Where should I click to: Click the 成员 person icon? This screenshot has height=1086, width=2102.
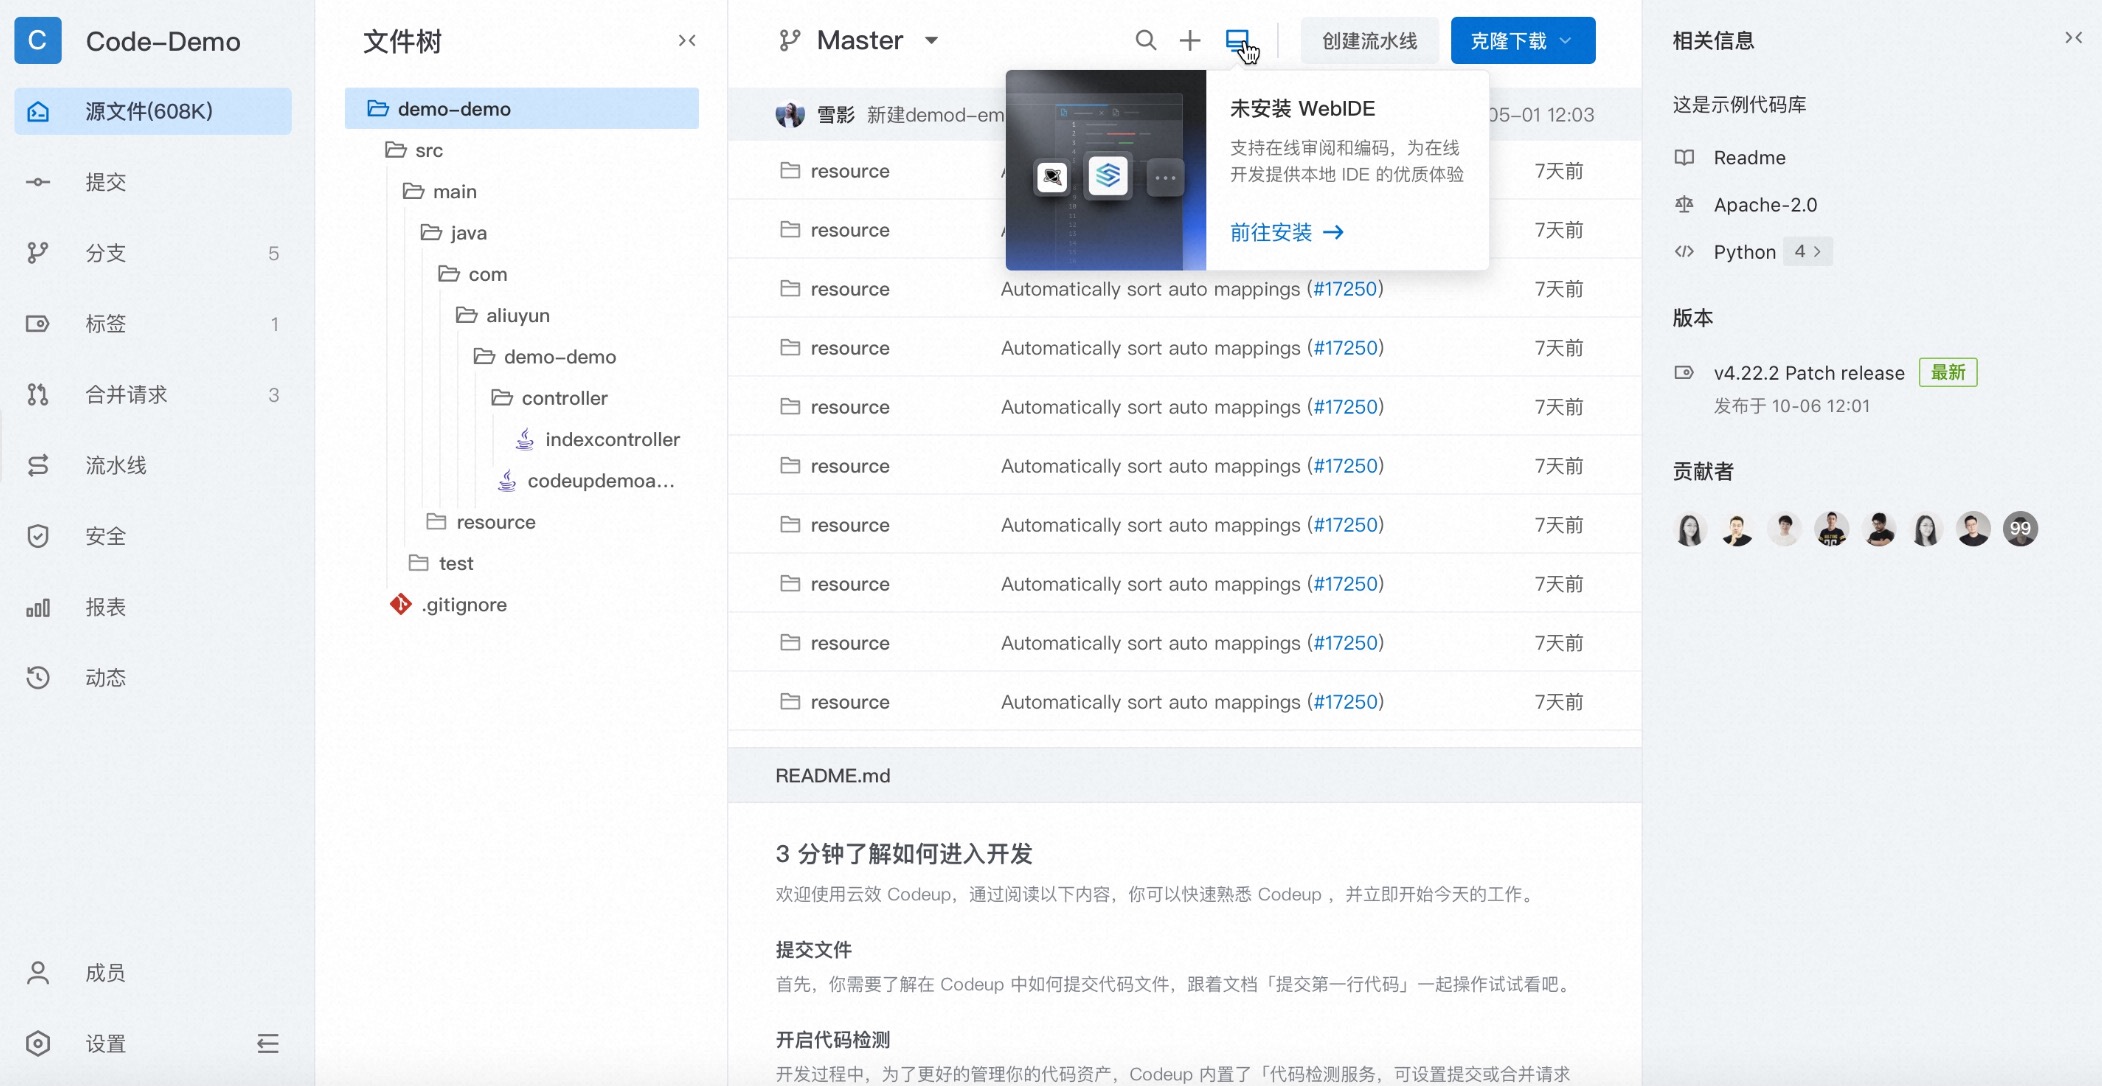(x=38, y=973)
